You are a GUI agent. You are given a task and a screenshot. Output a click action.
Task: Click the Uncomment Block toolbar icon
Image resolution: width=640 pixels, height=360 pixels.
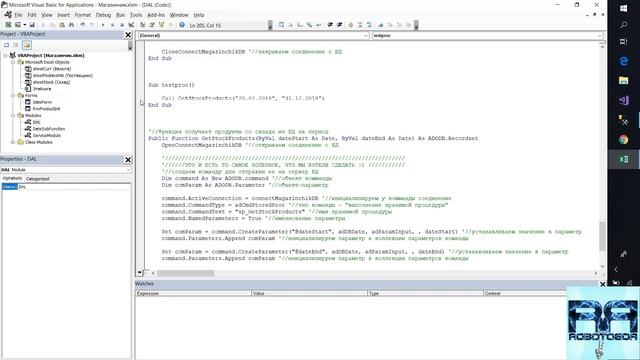click(x=369, y=25)
